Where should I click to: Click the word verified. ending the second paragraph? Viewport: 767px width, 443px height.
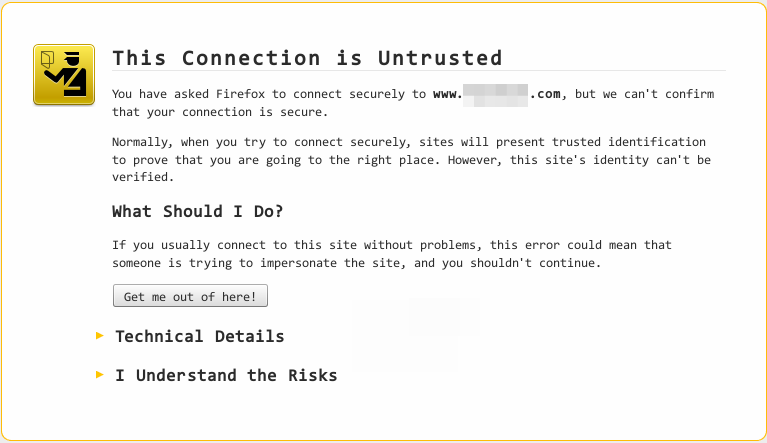tap(143, 177)
